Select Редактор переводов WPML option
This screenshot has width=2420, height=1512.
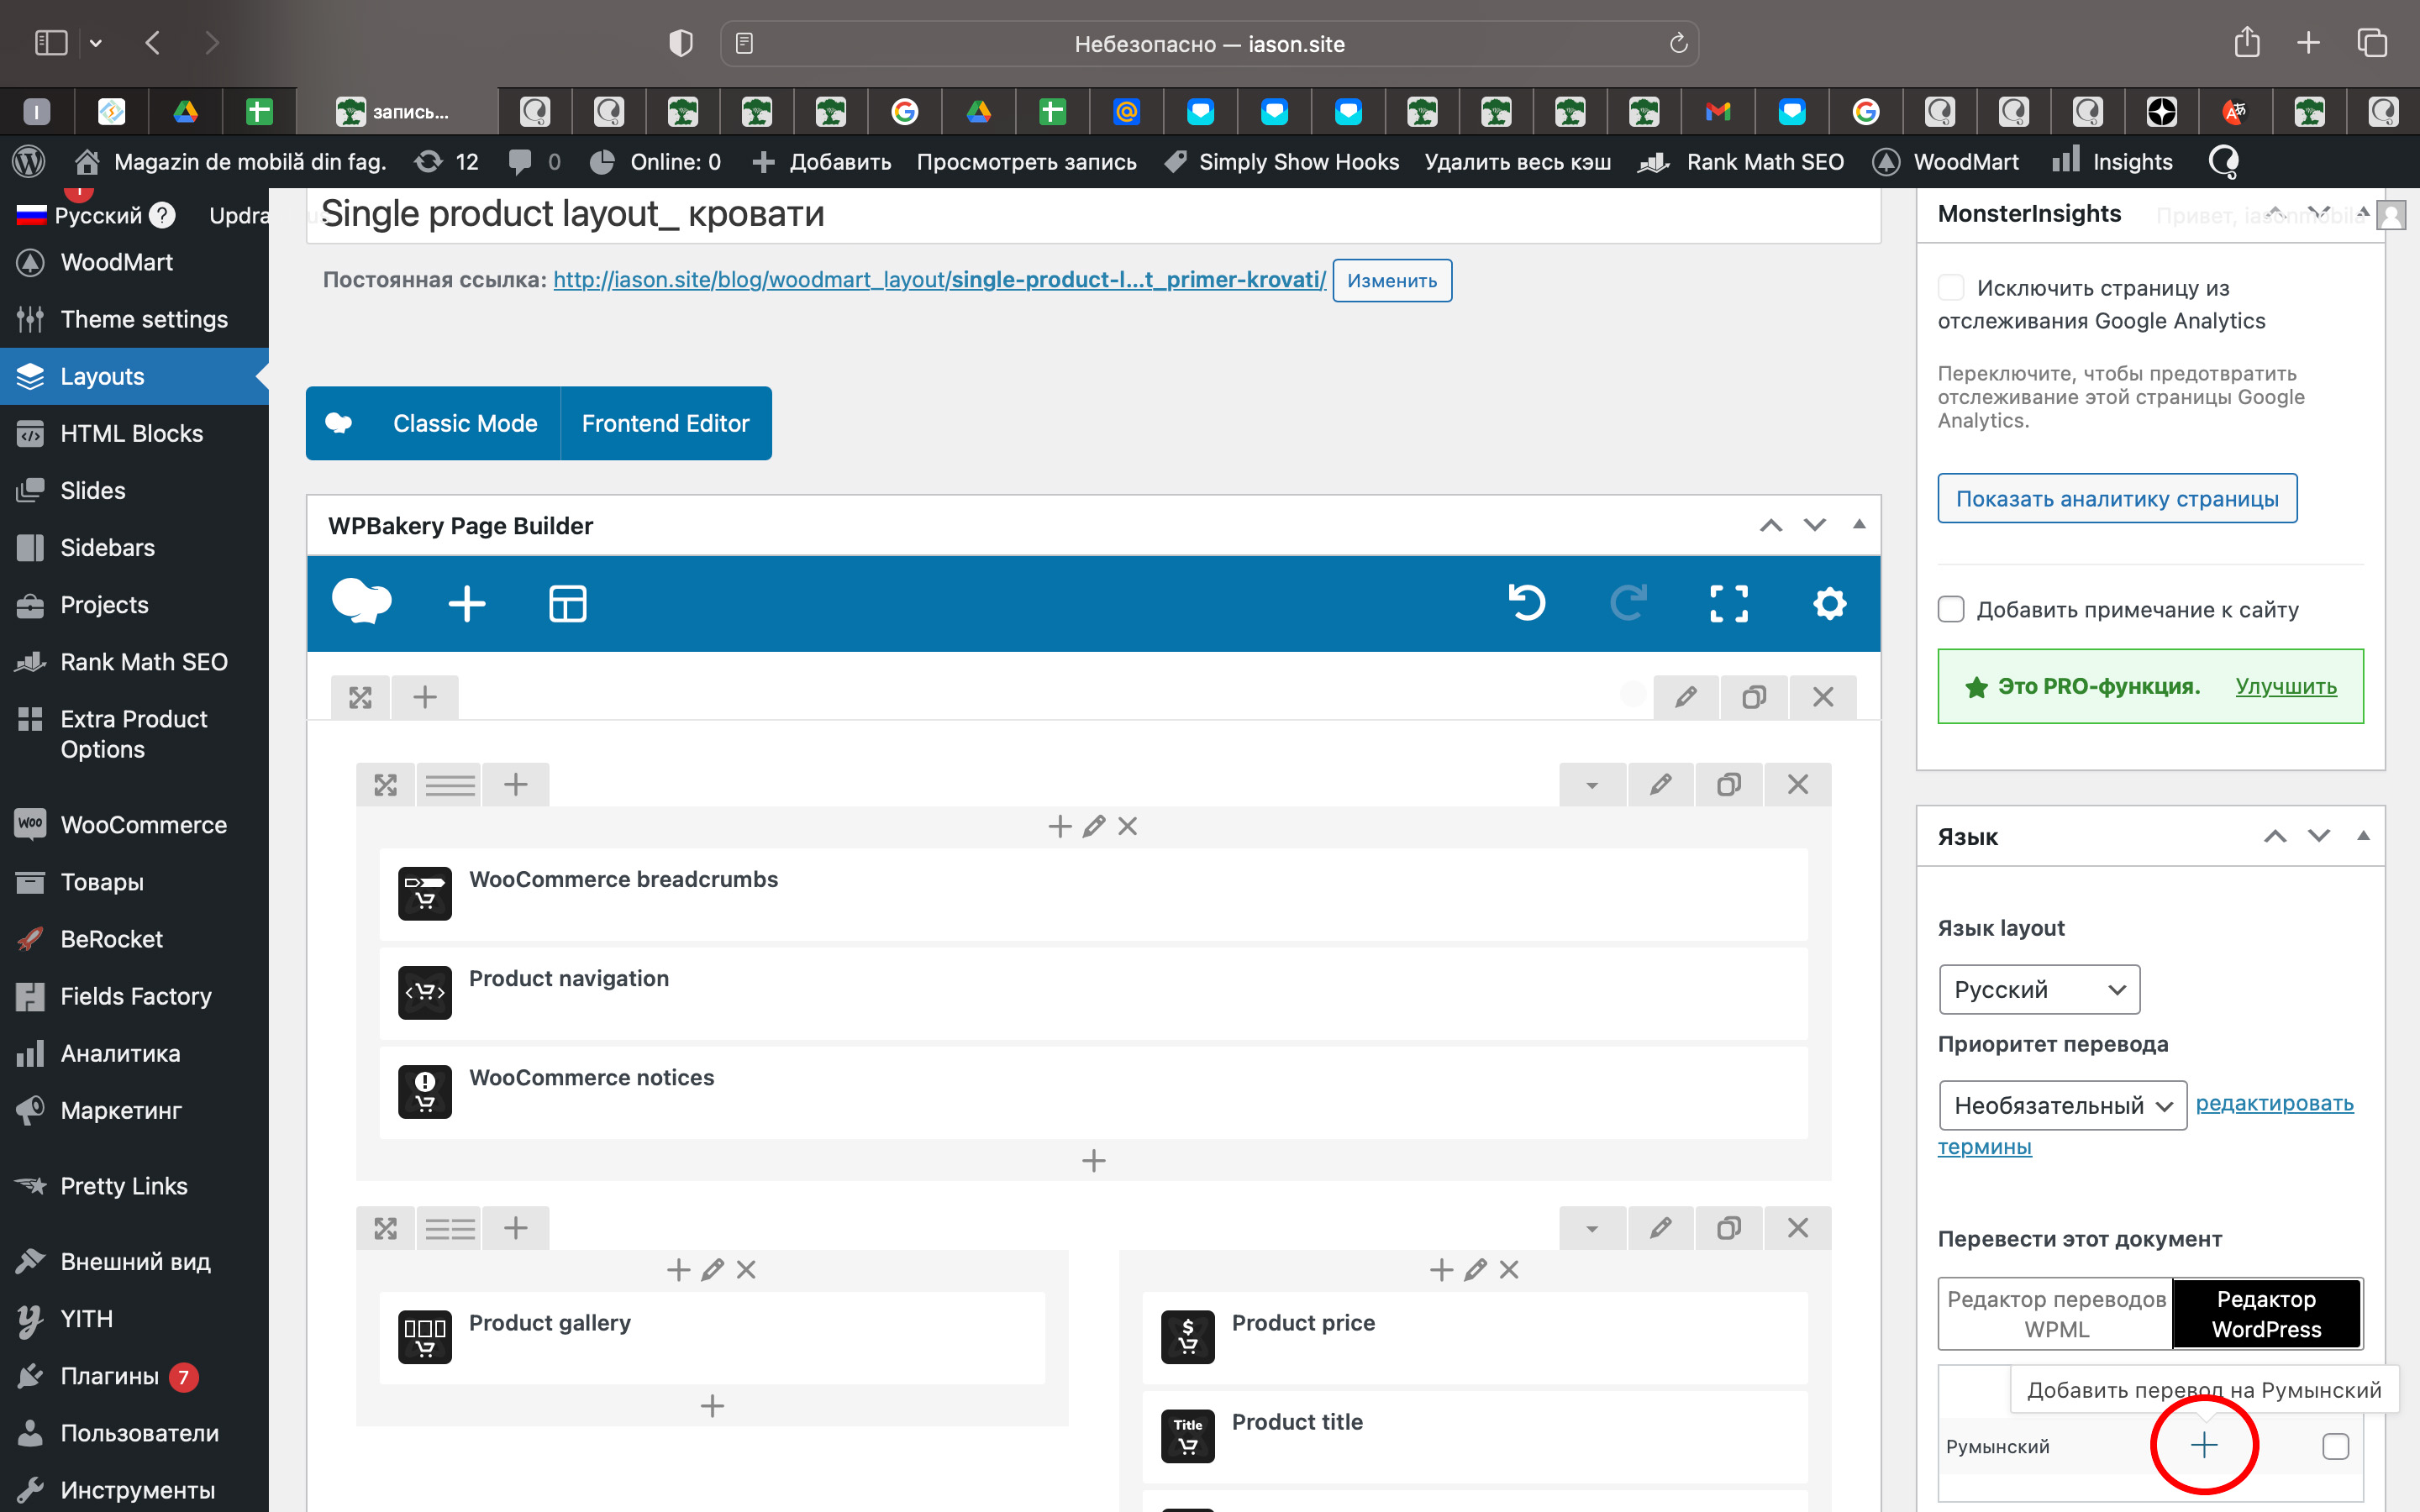tap(2056, 1314)
